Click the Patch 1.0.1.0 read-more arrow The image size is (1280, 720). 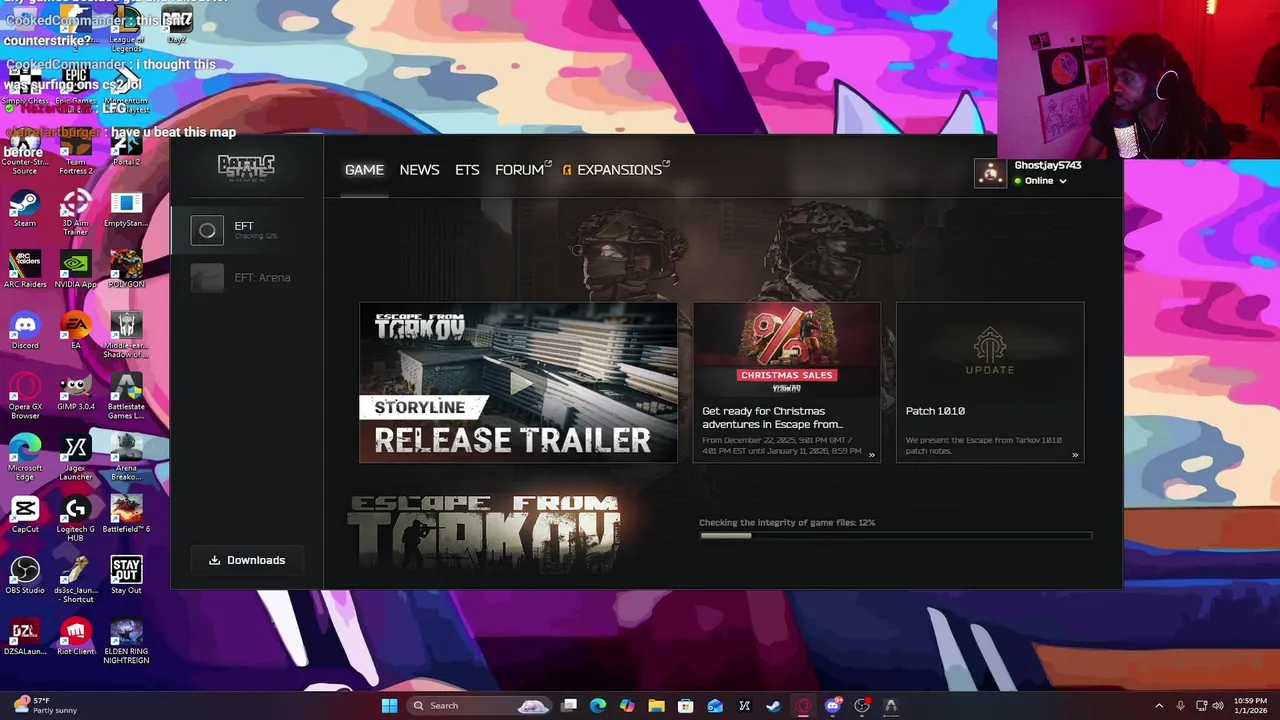tap(1075, 455)
